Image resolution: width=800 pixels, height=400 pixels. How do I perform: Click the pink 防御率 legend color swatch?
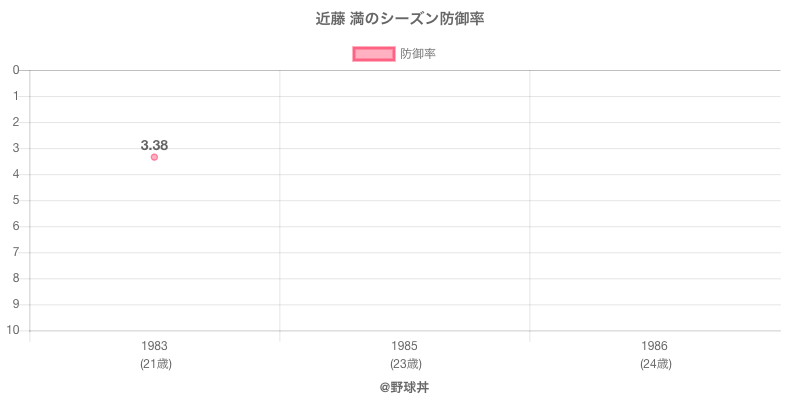(374, 54)
